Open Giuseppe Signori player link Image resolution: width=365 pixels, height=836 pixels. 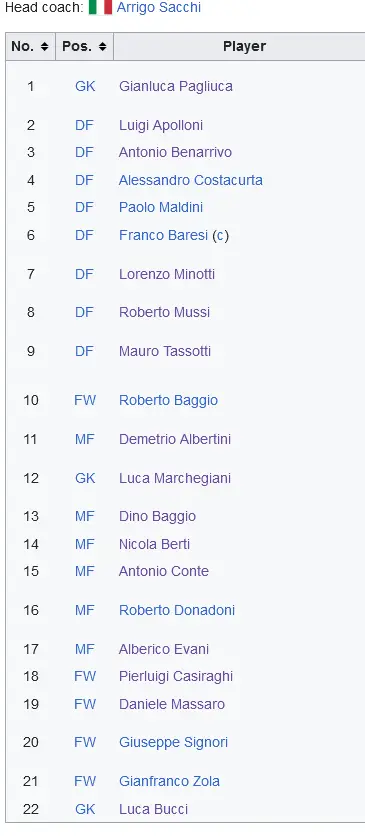(x=173, y=743)
